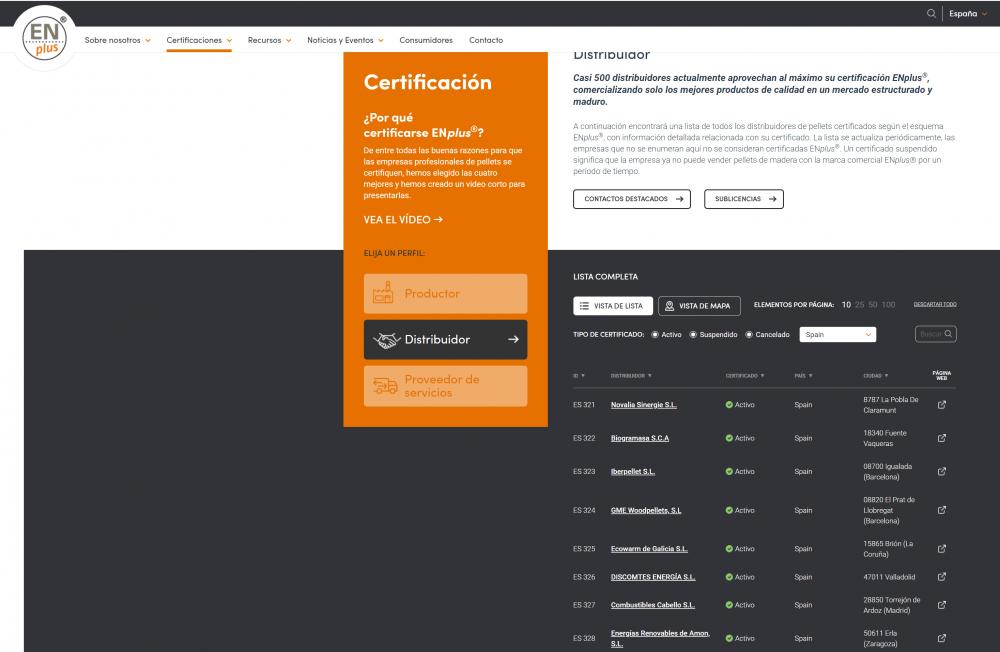
Task: Sort table by País column
Action: click(804, 376)
